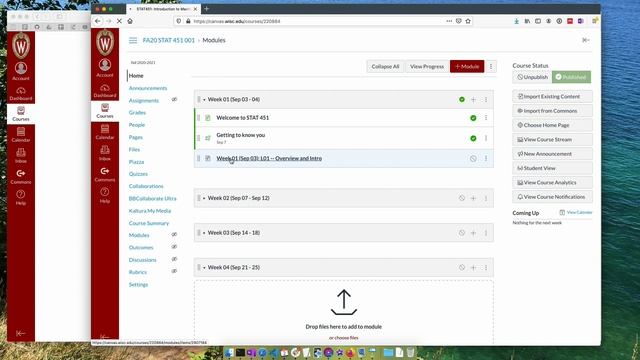The width and height of the screenshot is (640, 360).
Task: Open the browser downloads icon
Action: click(516, 21)
